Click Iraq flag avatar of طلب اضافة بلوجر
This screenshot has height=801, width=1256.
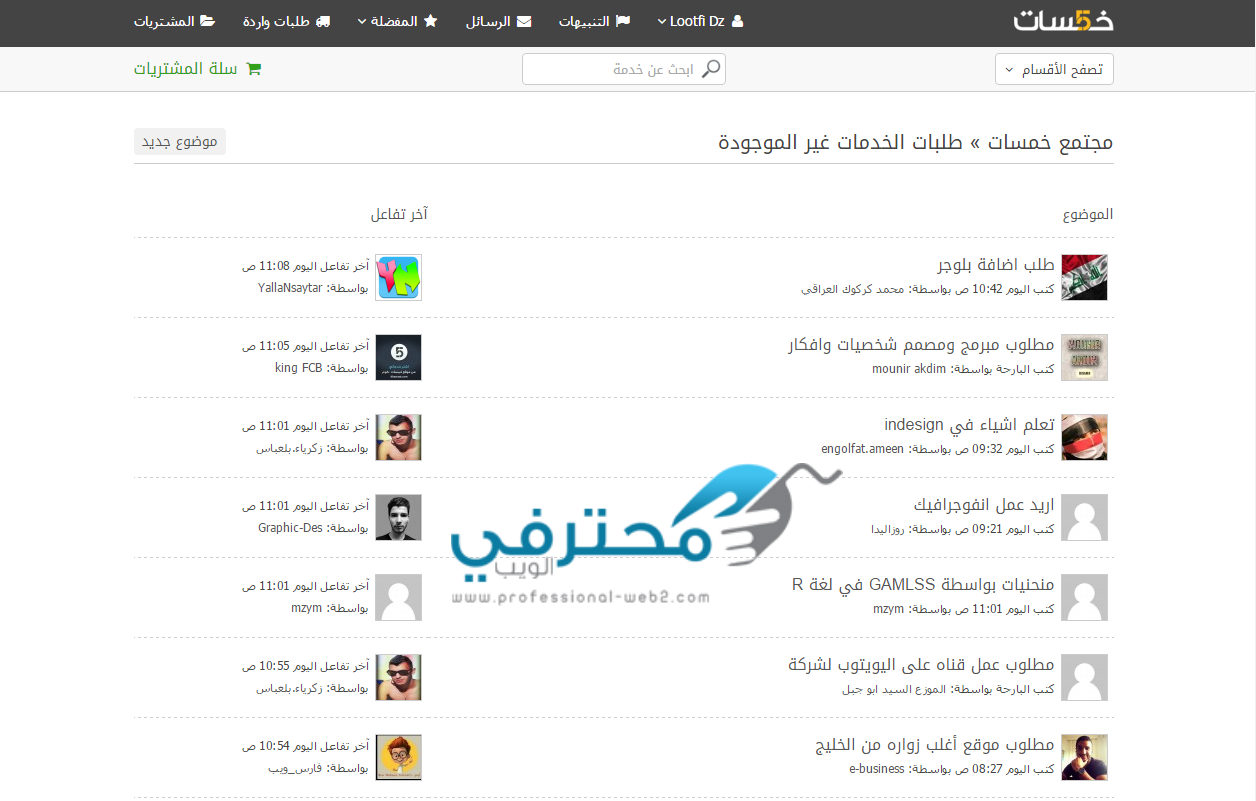[1084, 277]
